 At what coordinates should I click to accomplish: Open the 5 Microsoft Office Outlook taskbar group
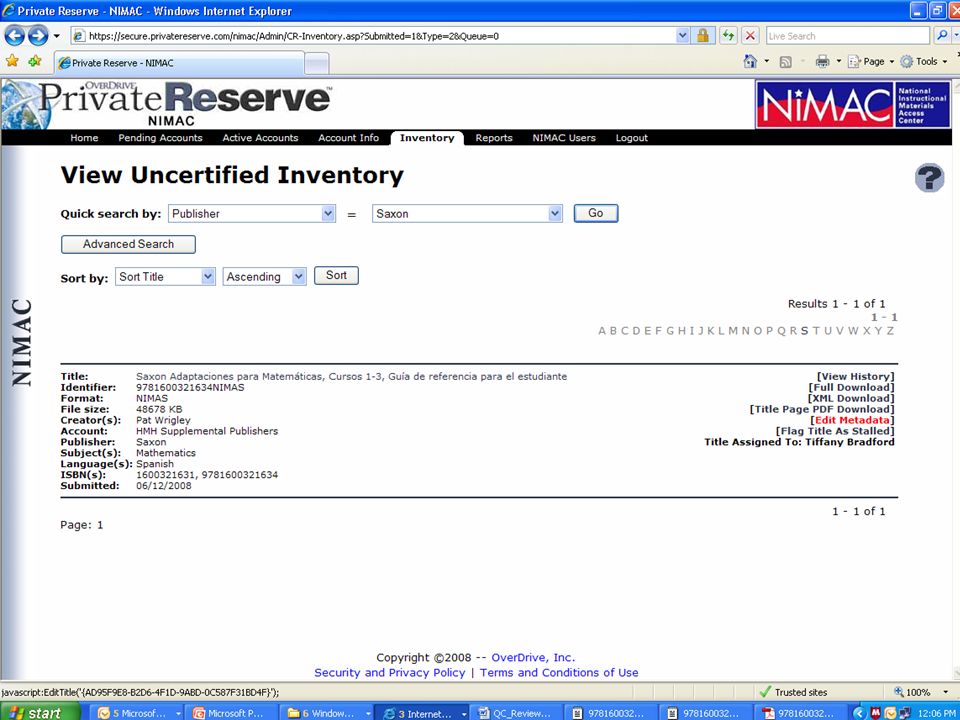(x=138, y=713)
